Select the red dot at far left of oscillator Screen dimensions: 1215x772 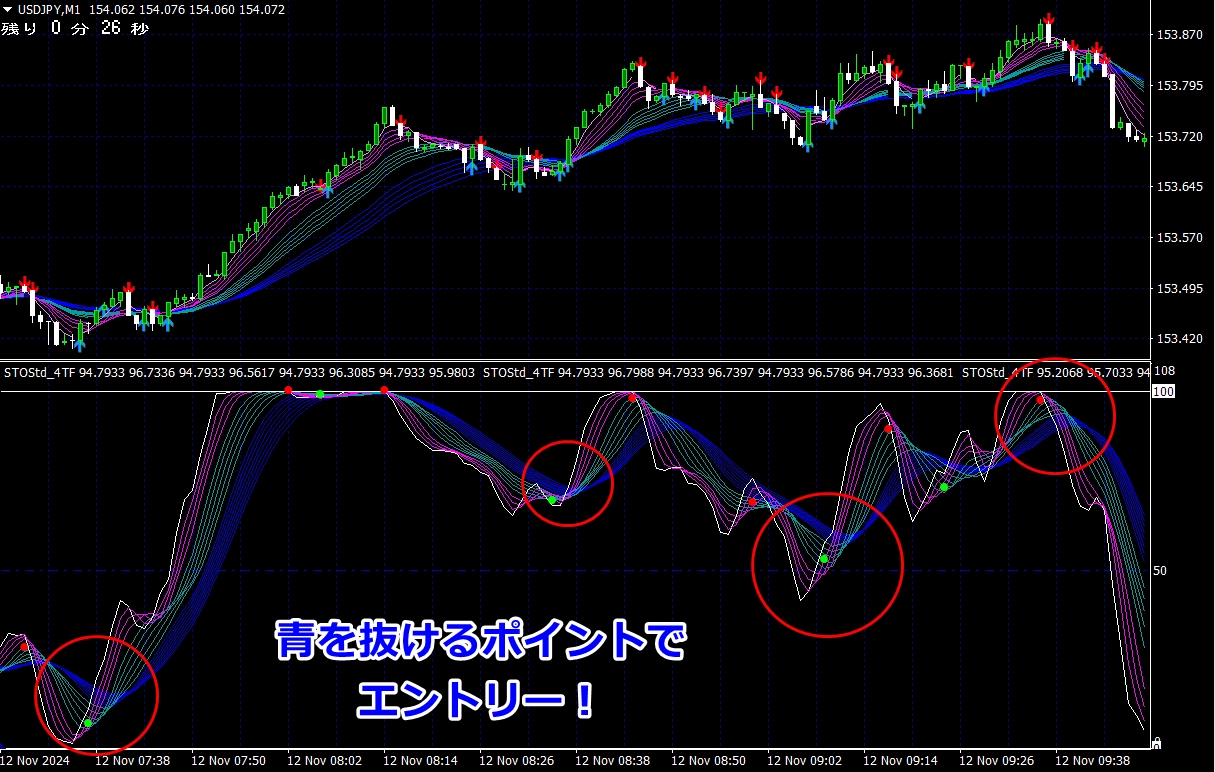coord(25,647)
